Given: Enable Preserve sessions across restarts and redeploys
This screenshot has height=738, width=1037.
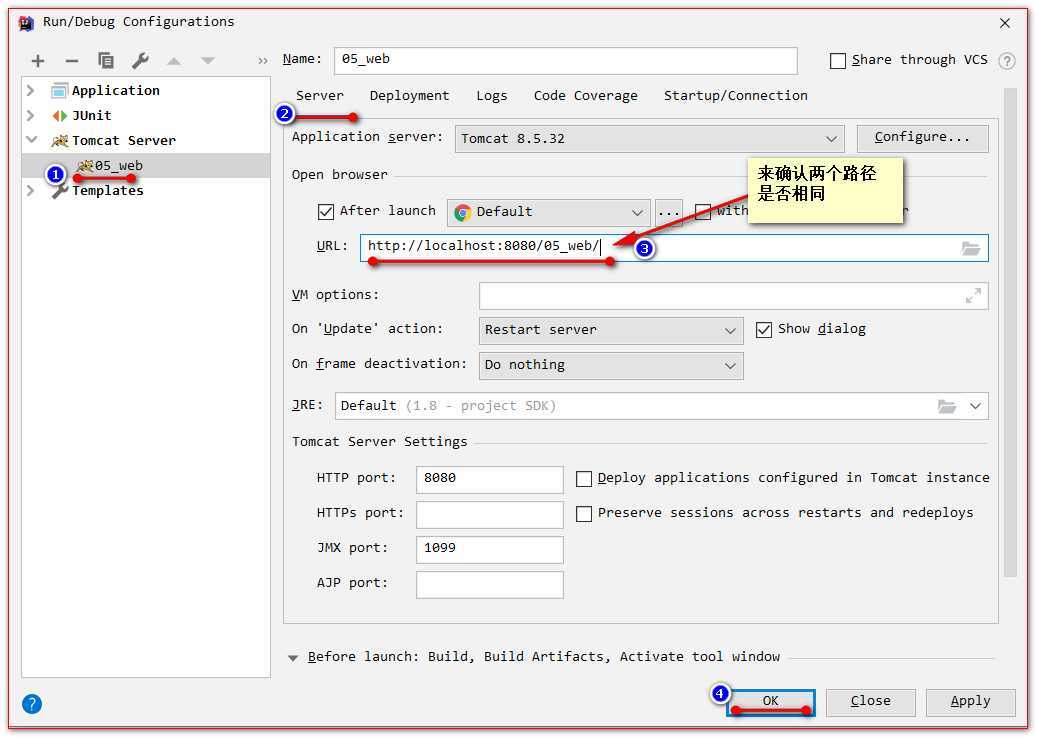Looking at the screenshot, I should 584,514.
